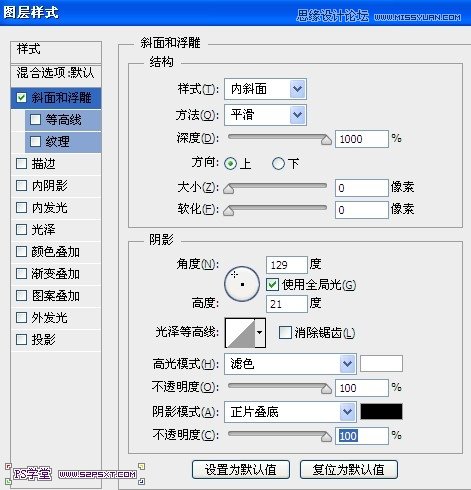Click the 软化 pixel value field
The image size is (471, 490).
[x=362, y=210]
